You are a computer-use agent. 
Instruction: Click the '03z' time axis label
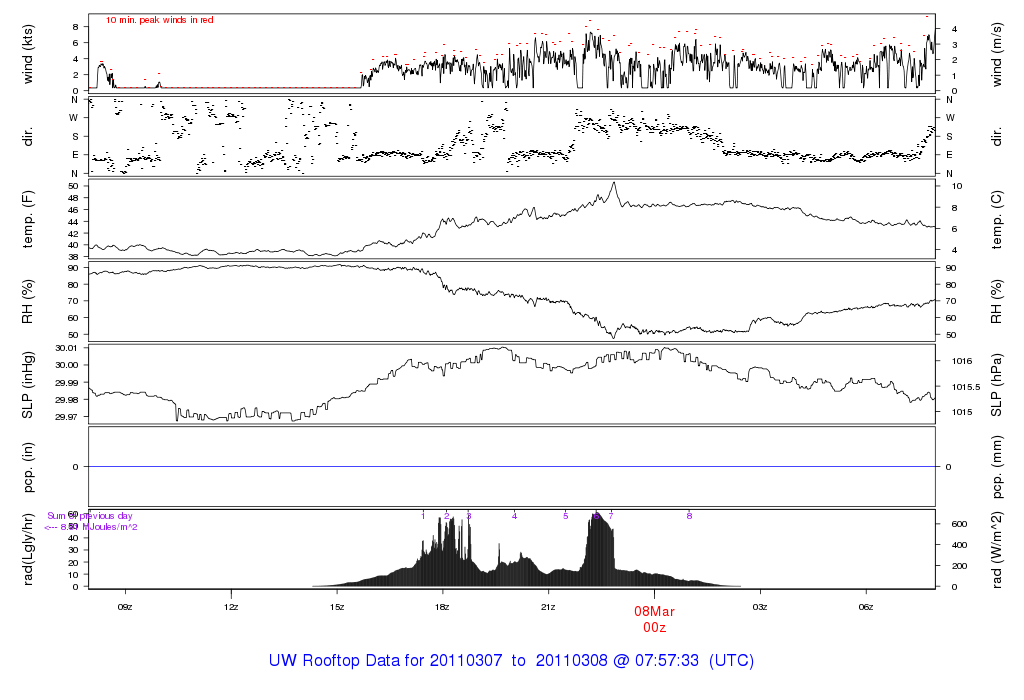pyautogui.click(x=760, y=606)
